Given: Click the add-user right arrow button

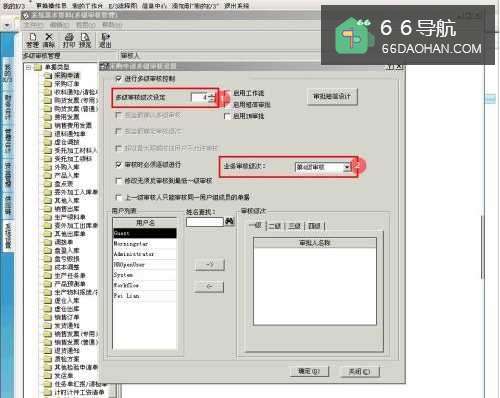Looking at the screenshot, I should (x=210, y=265).
